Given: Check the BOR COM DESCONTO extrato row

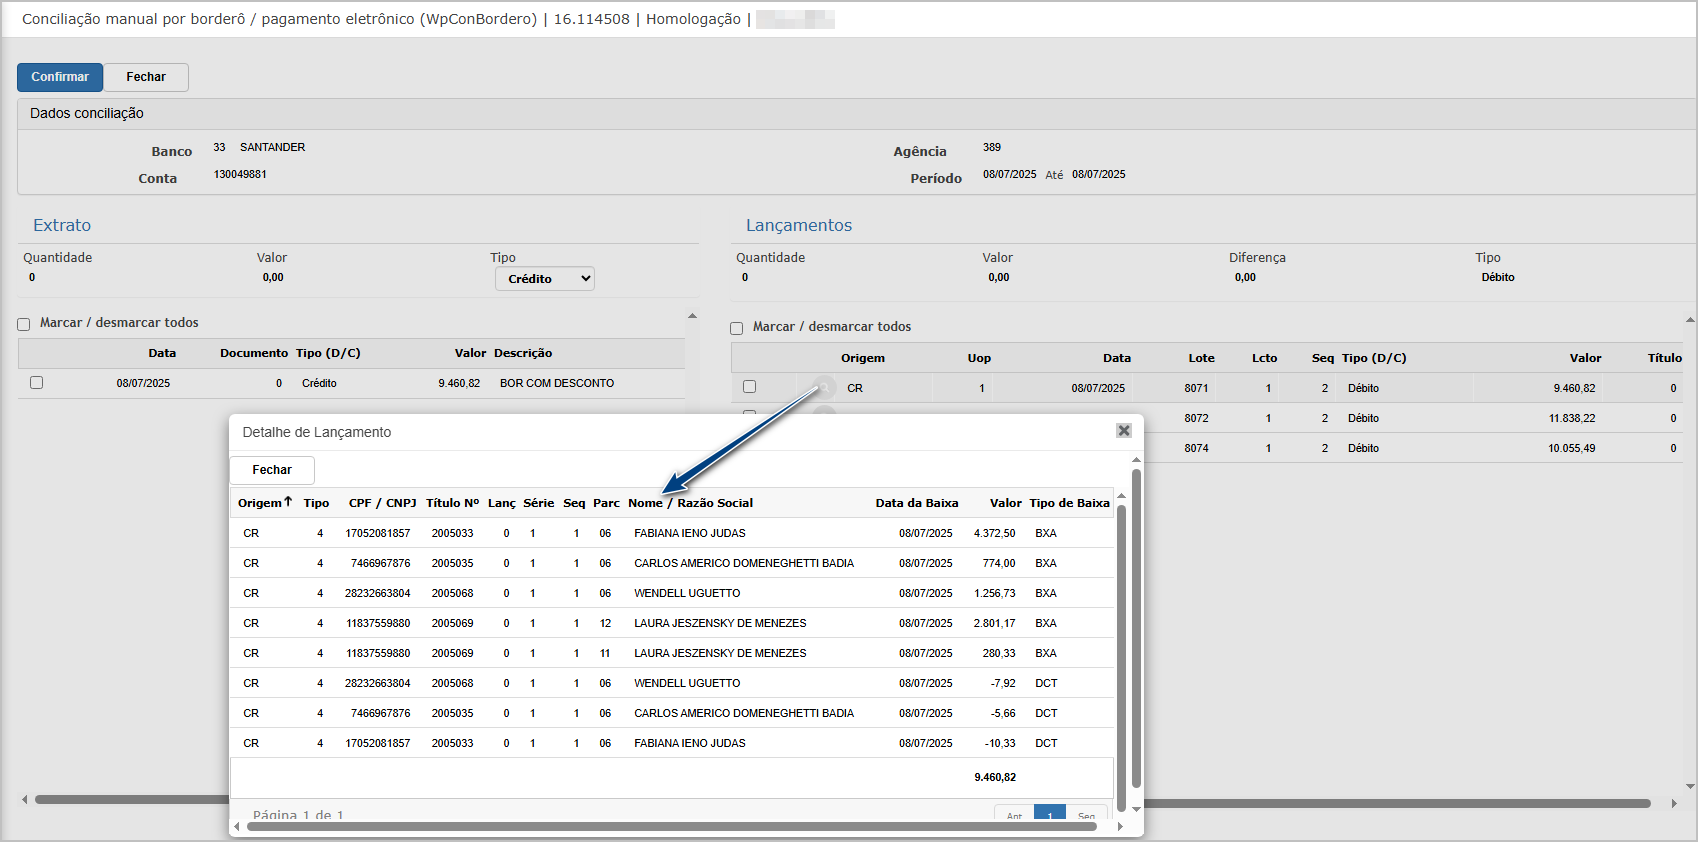Looking at the screenshot, I should click(36, 382).
